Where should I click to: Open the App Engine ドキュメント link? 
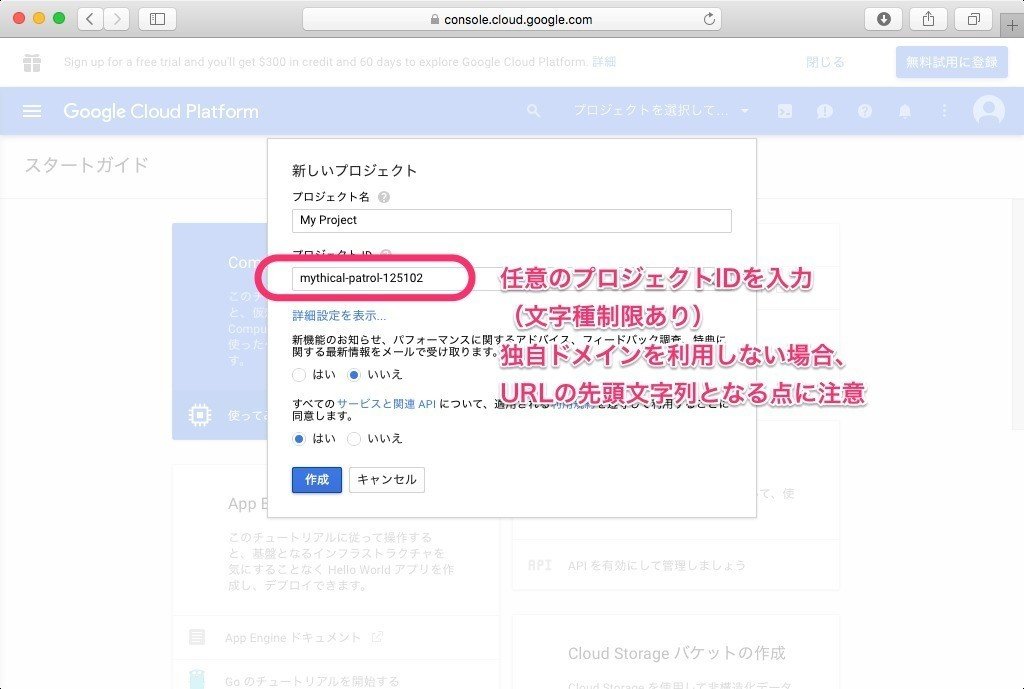(x=293, y=637)
